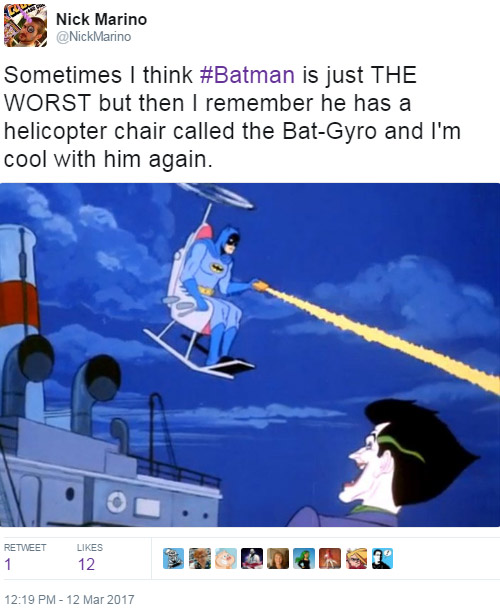Open the blonde cartoon character with glasses avatar
Viewport: 500px width, 610px height.
point(356,558)
